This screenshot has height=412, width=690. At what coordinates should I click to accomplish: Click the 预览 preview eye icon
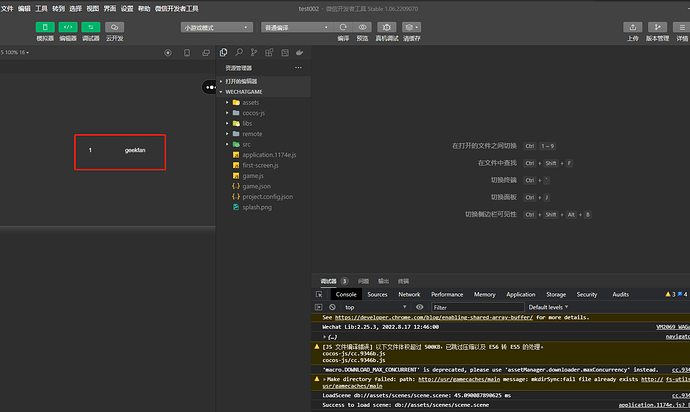(x=362, y=27)
